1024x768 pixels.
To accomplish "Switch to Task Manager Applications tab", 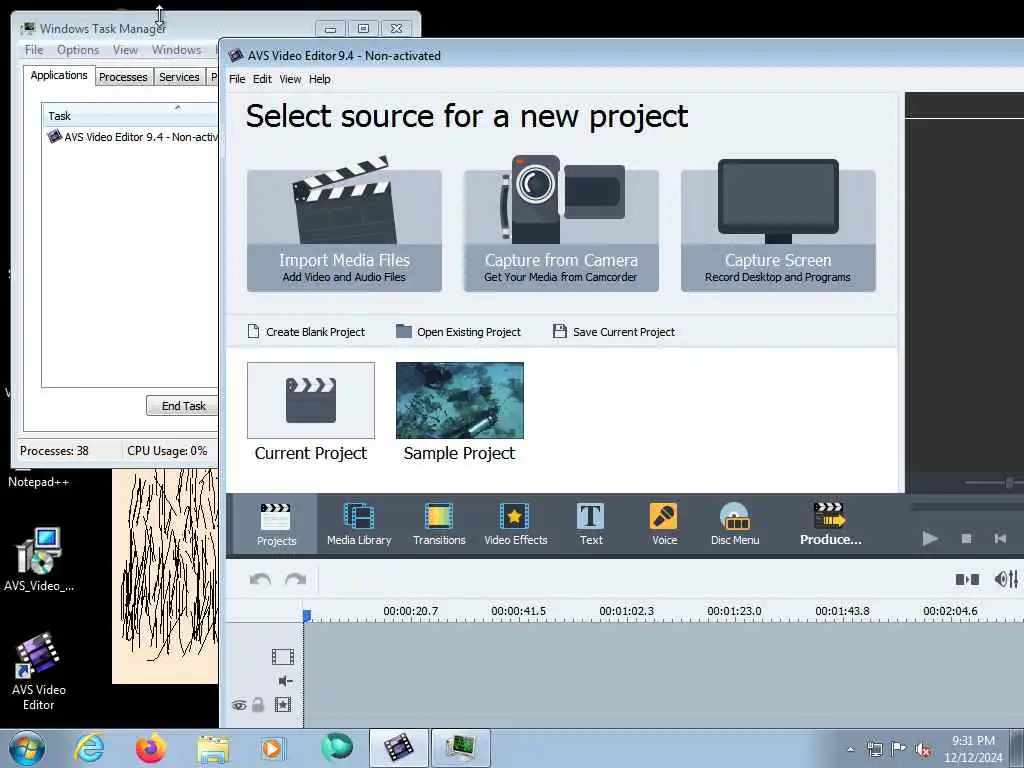I will point(59,75).
